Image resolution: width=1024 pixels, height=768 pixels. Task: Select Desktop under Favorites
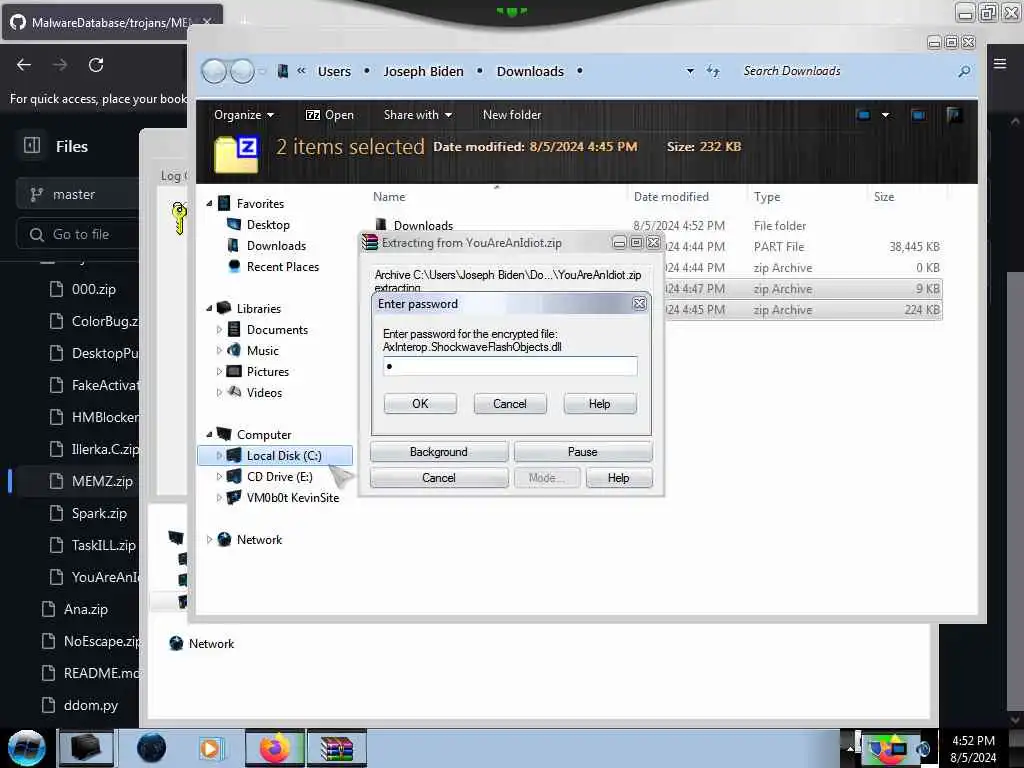[268, 225]
